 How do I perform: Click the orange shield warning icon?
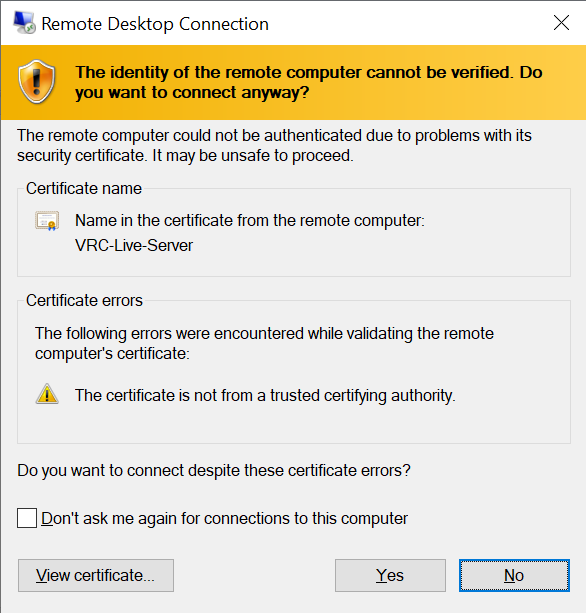click(x=36, y=82)
